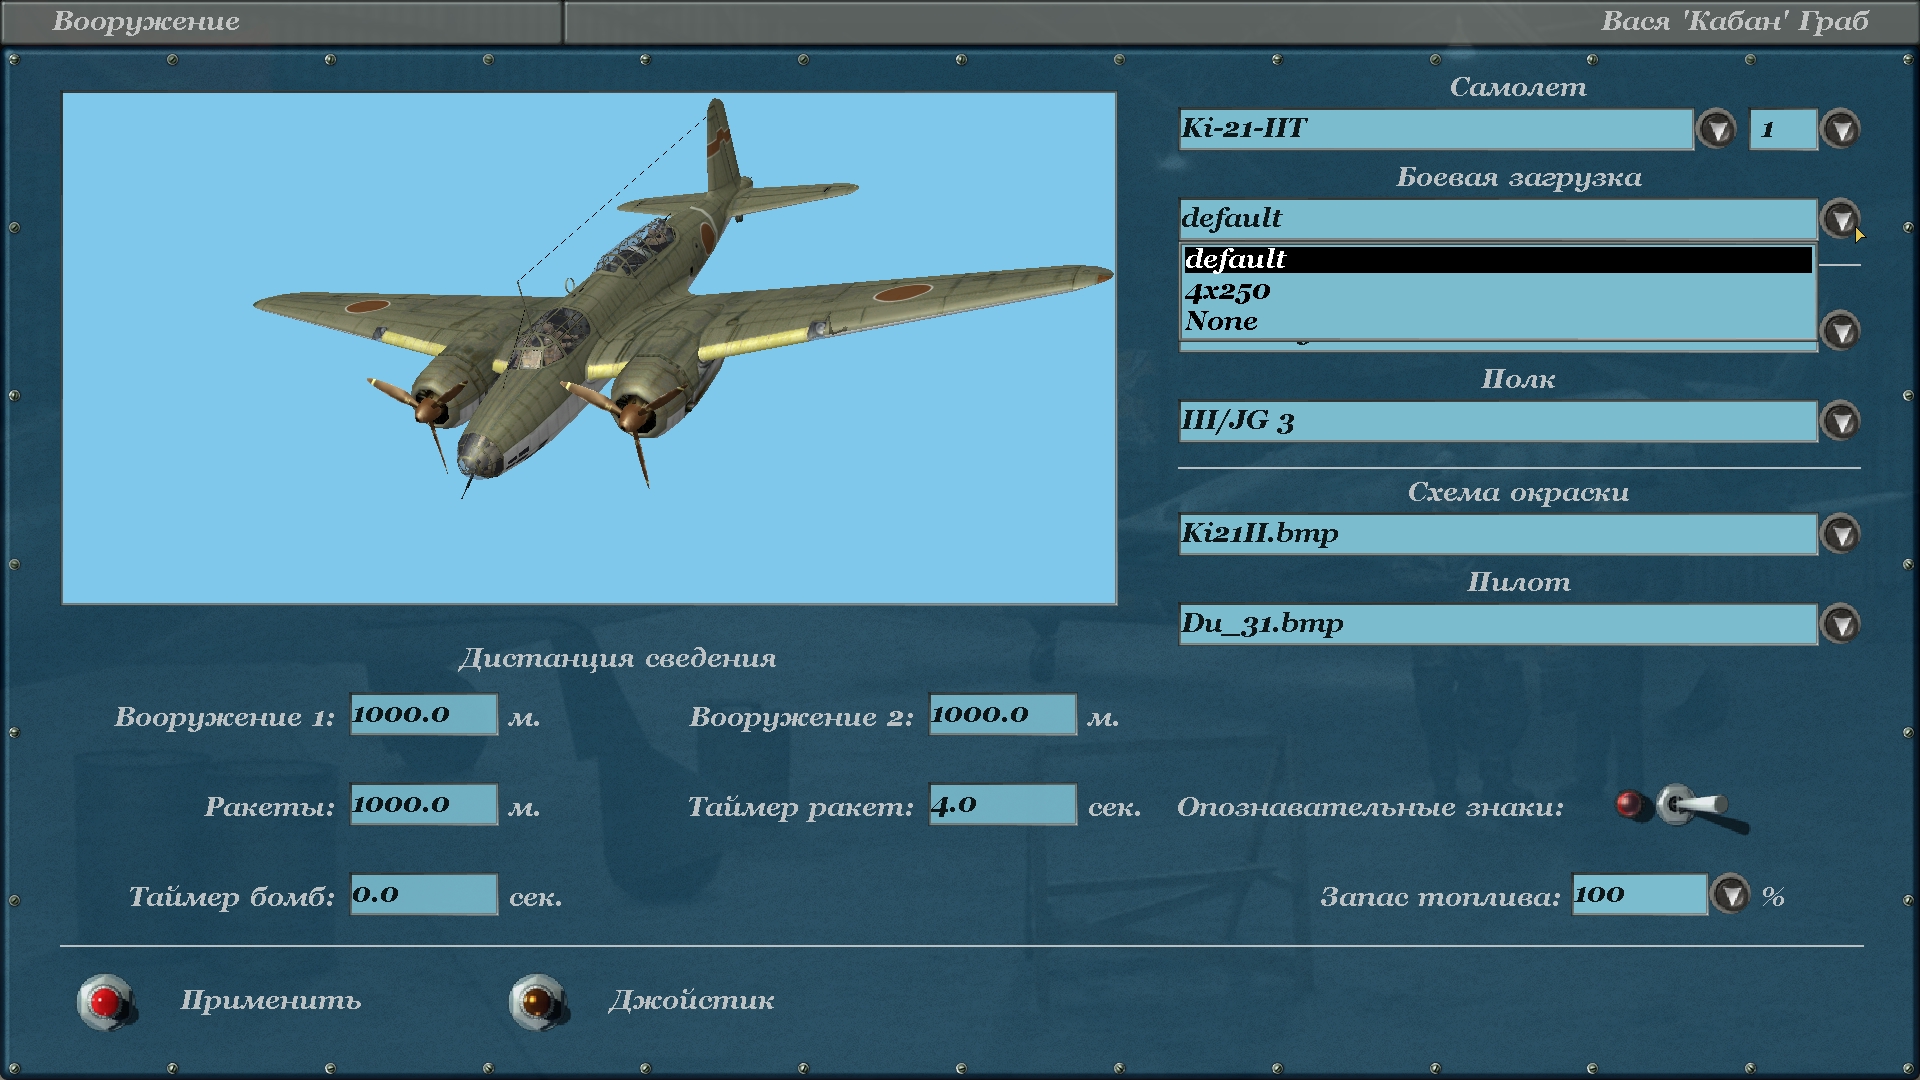
Task: Open the Схема окраски skin dropdown arrow
Action: [x=1840, y=534]
